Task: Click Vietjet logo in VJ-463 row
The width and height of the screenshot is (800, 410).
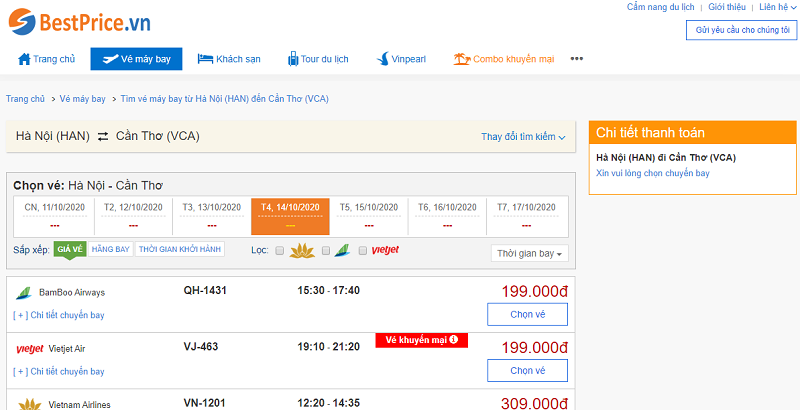Action: coord(30,349)
